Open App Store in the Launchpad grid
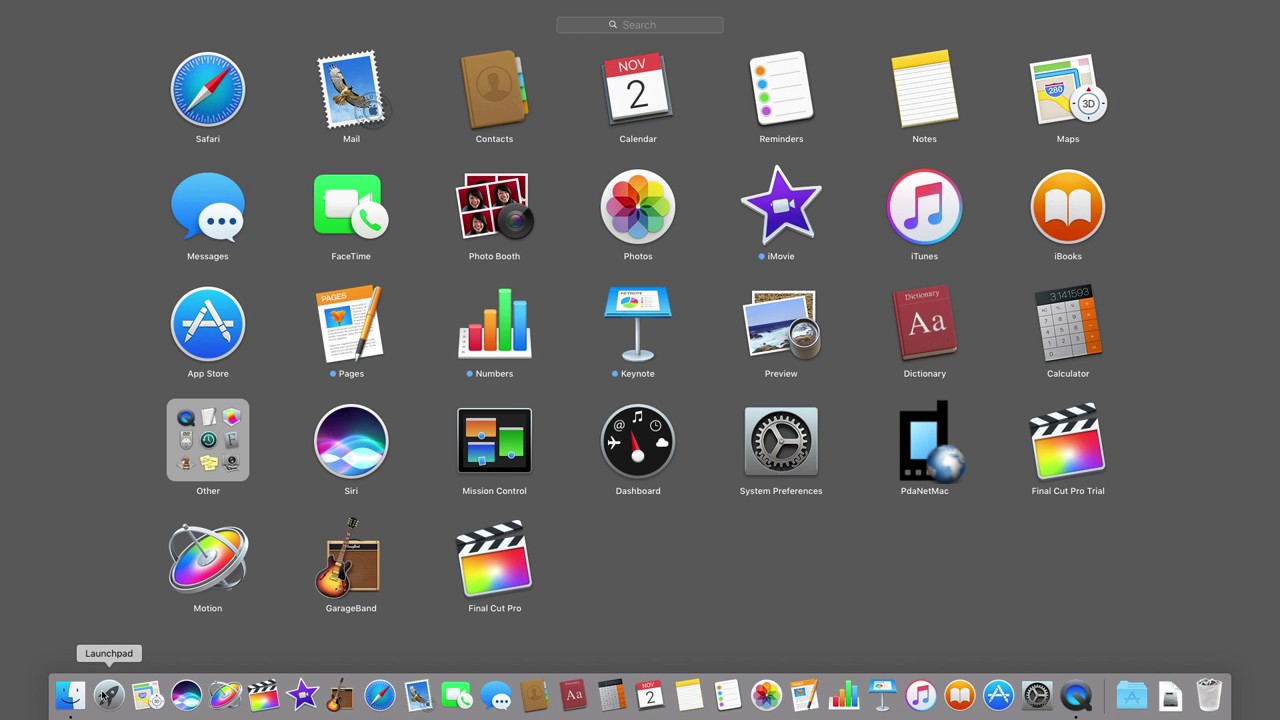The width and height of the screenshot is (1280, 720). point(208,324)
